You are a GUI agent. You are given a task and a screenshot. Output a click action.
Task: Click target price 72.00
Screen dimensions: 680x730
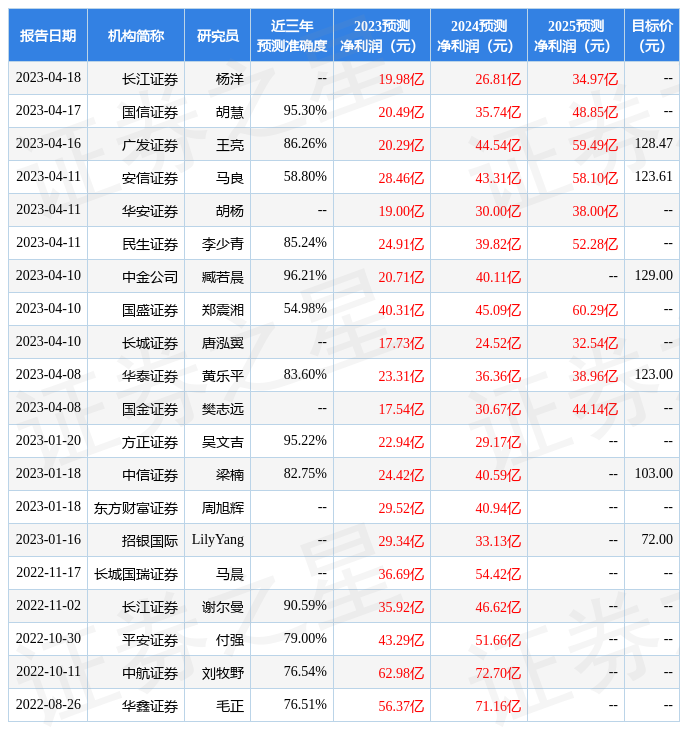click(657, 540)
